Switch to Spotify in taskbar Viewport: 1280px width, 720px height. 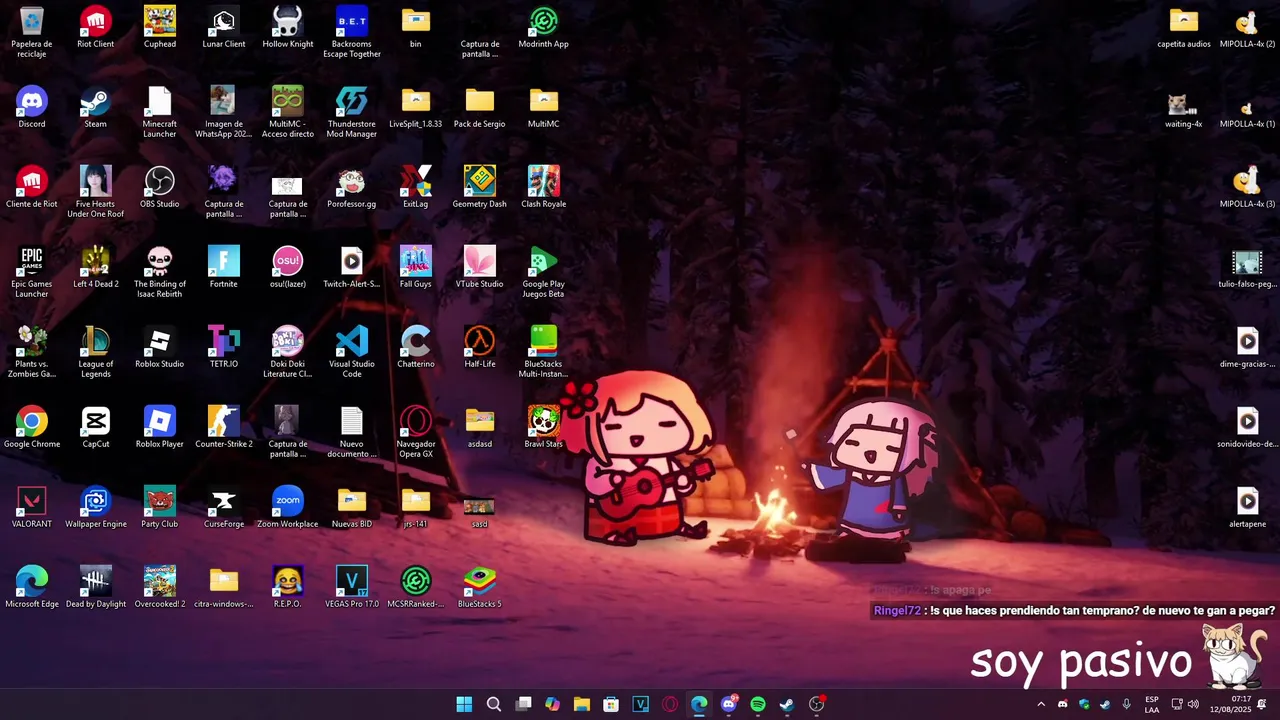[758, 704]
